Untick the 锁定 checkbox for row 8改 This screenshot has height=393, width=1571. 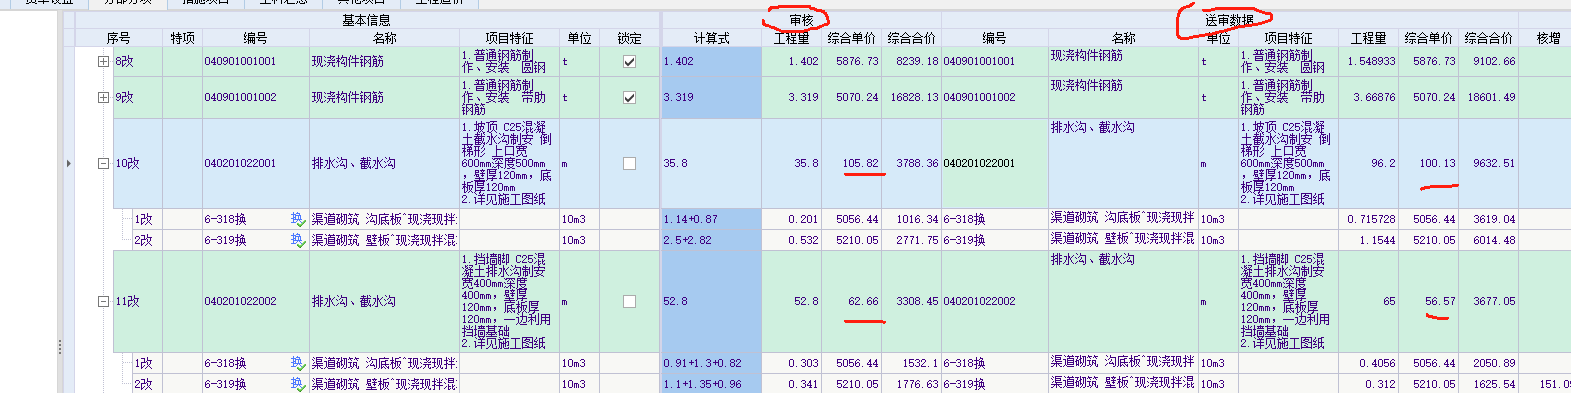629,61
